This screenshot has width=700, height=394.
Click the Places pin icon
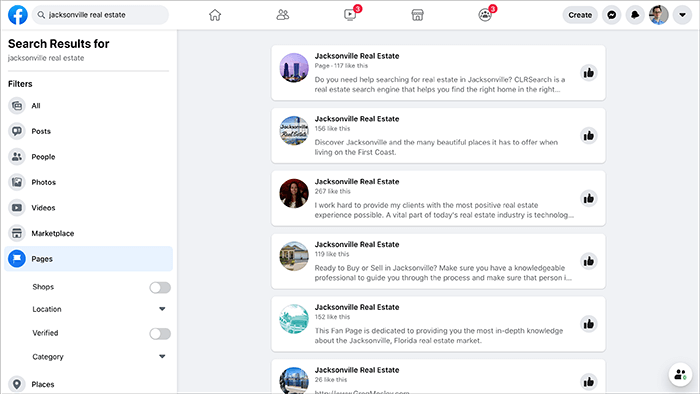click(17, 384)
